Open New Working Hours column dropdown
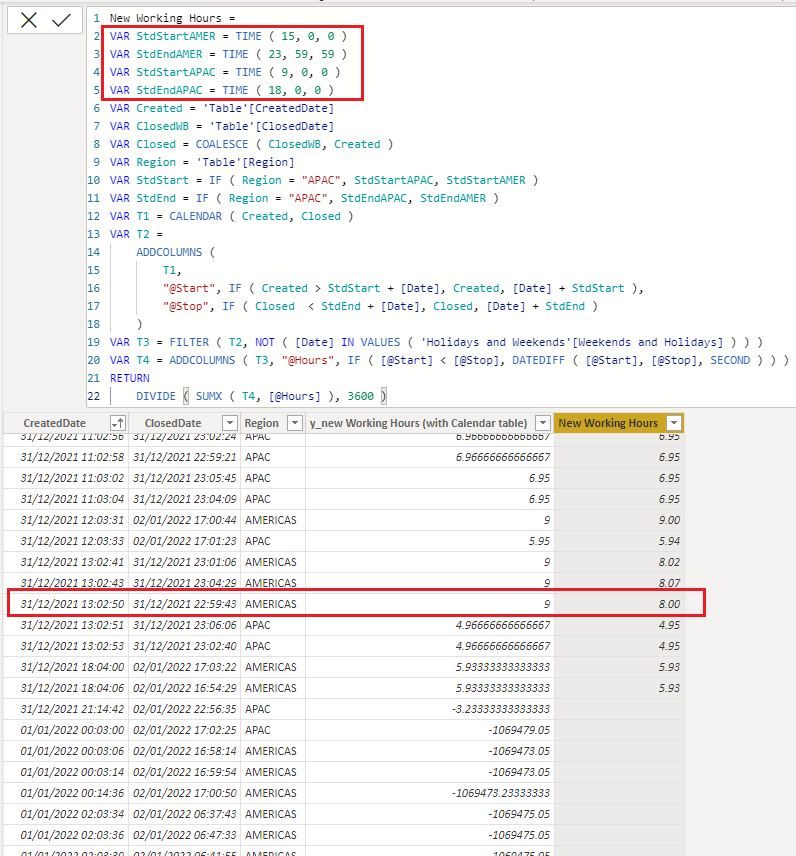Viewport: 796px width, 856px height. (674, 423)
